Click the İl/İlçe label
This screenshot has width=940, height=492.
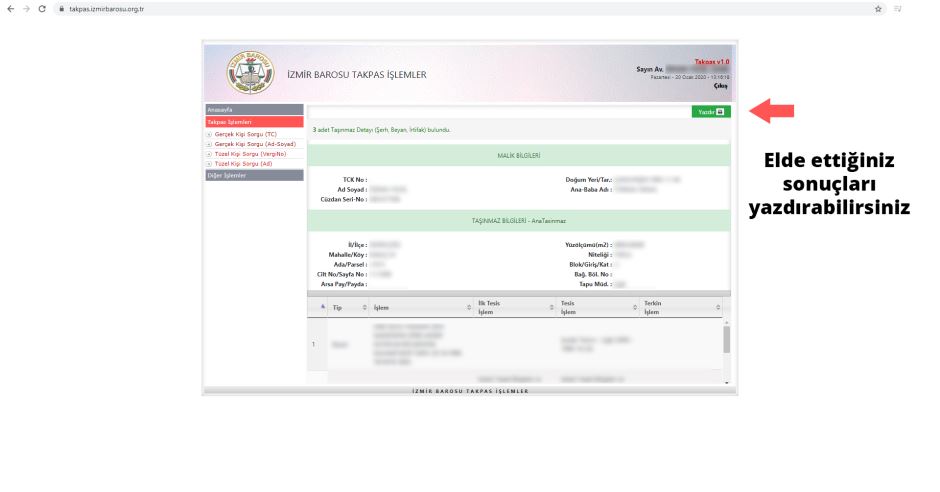[x=357, y=245]
